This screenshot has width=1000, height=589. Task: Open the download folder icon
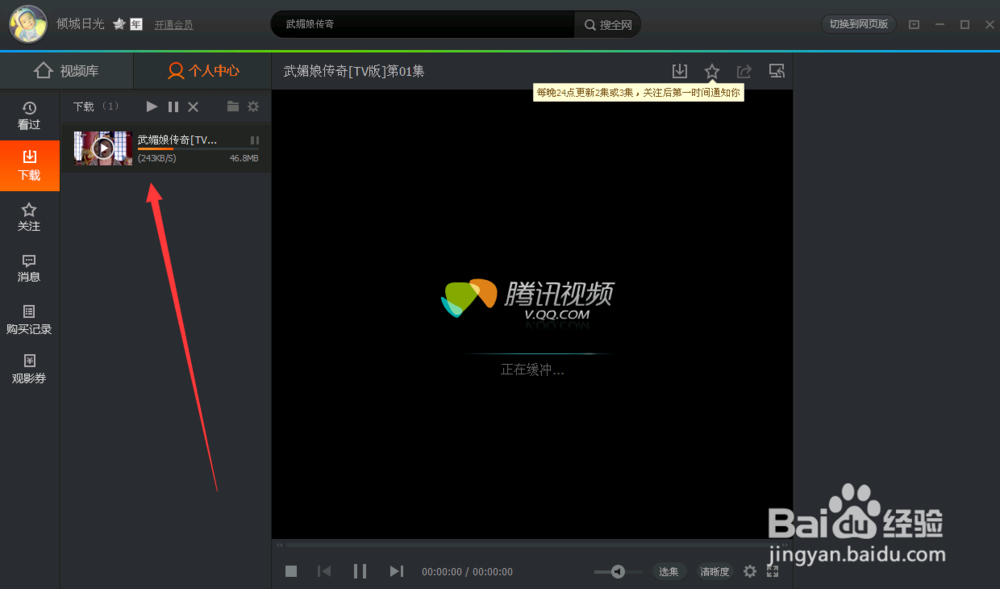click(x=233, y=106)
